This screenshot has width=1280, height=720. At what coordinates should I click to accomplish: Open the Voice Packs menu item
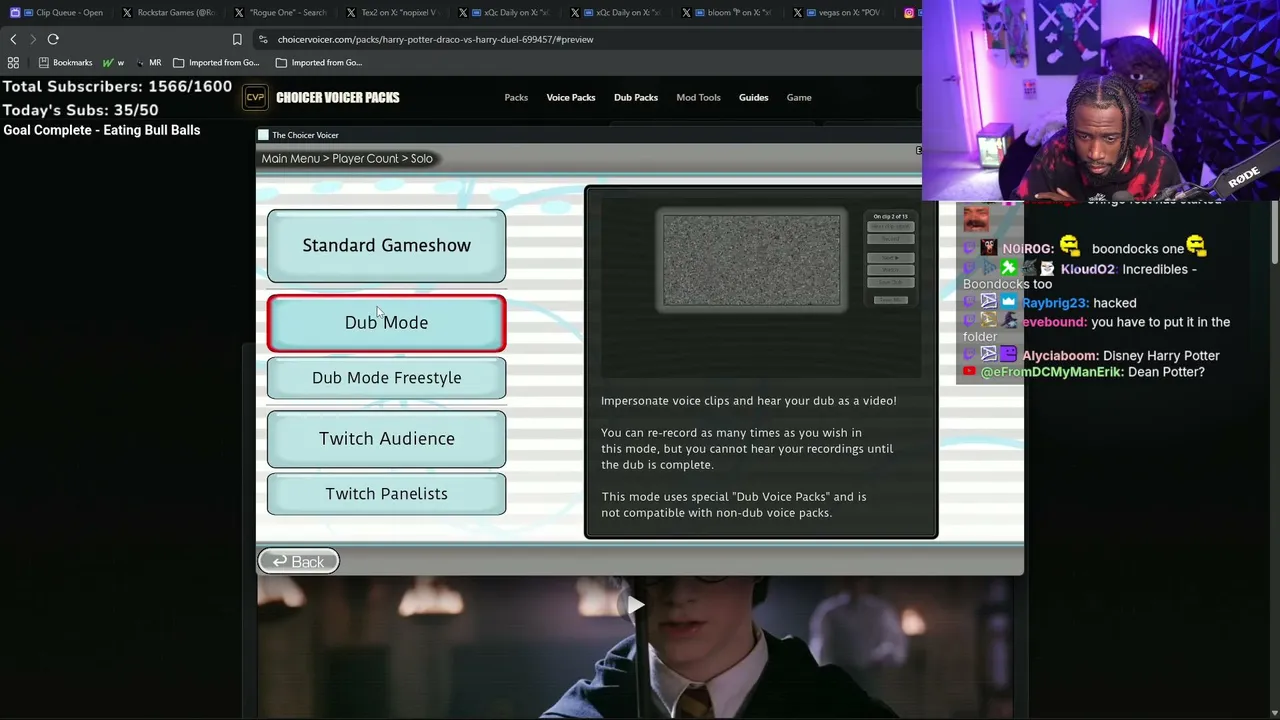tap(571, 97)
